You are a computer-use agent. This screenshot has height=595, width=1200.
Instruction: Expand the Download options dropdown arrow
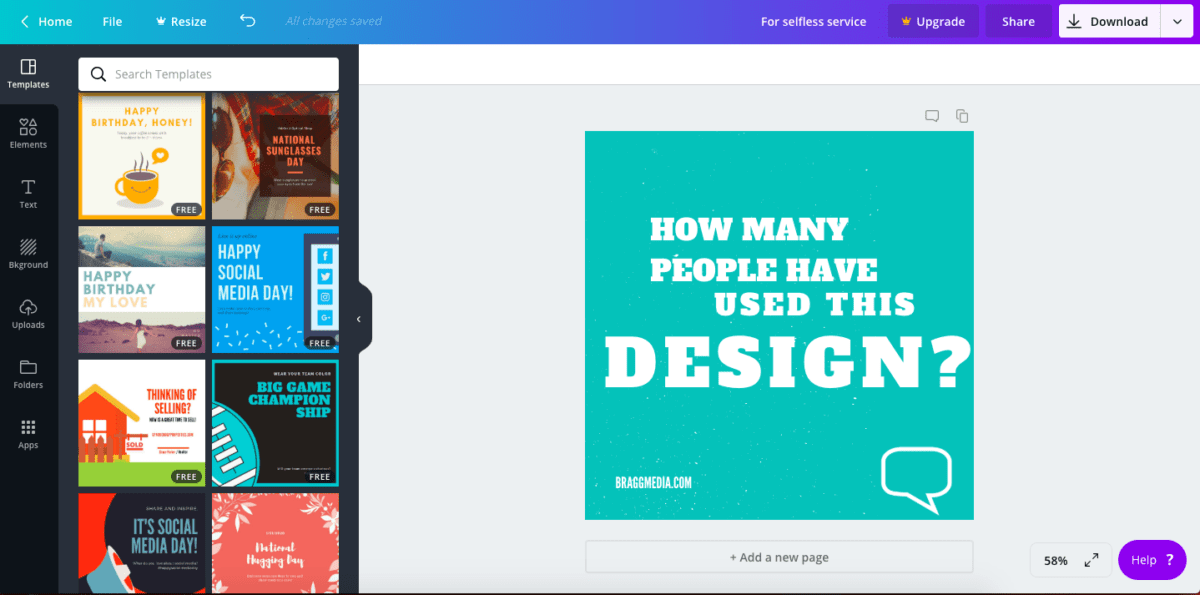[1176, 22]
